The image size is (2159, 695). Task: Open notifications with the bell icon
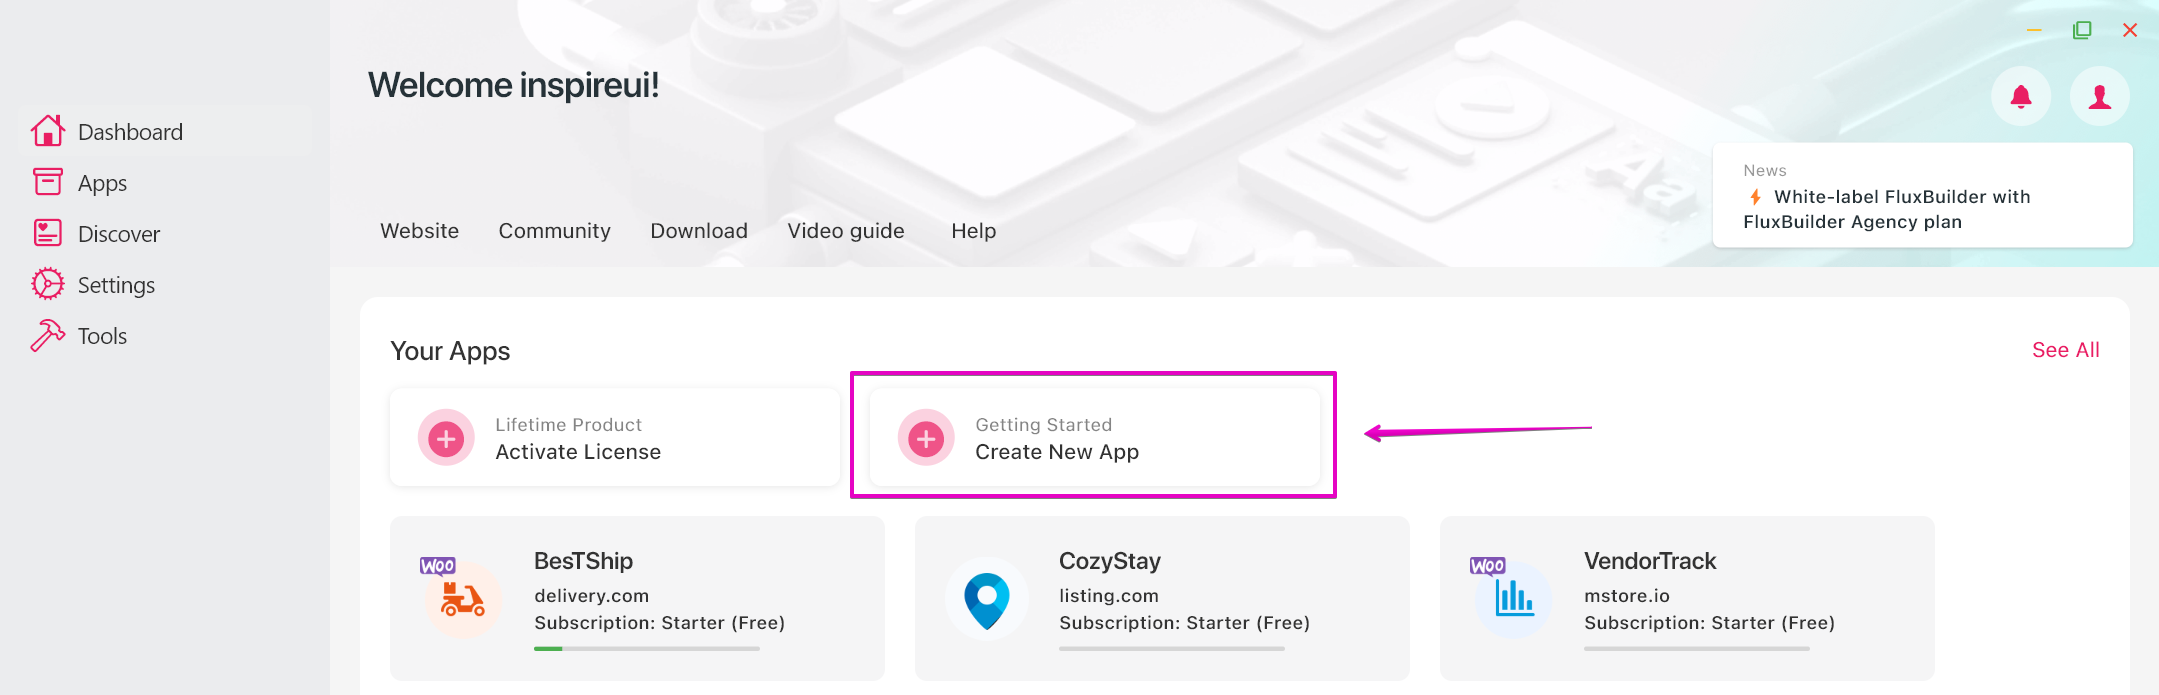point(2021,96)
